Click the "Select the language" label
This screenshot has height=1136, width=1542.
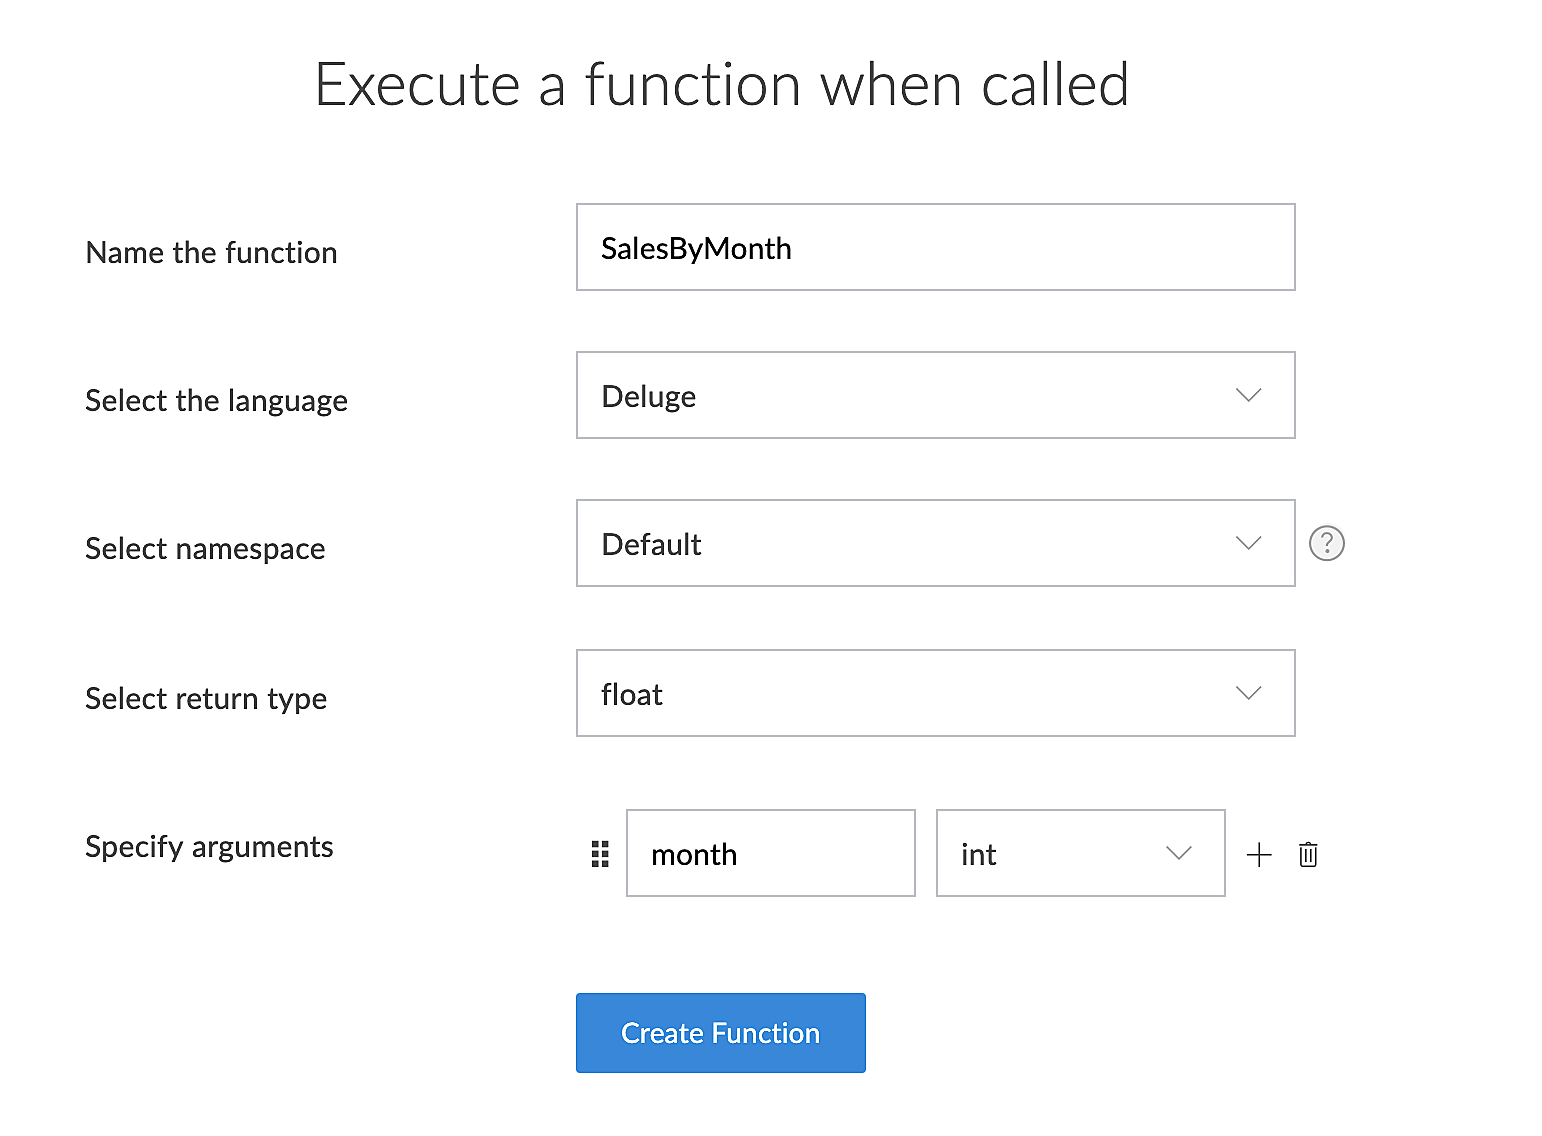(x=216, y=400)
